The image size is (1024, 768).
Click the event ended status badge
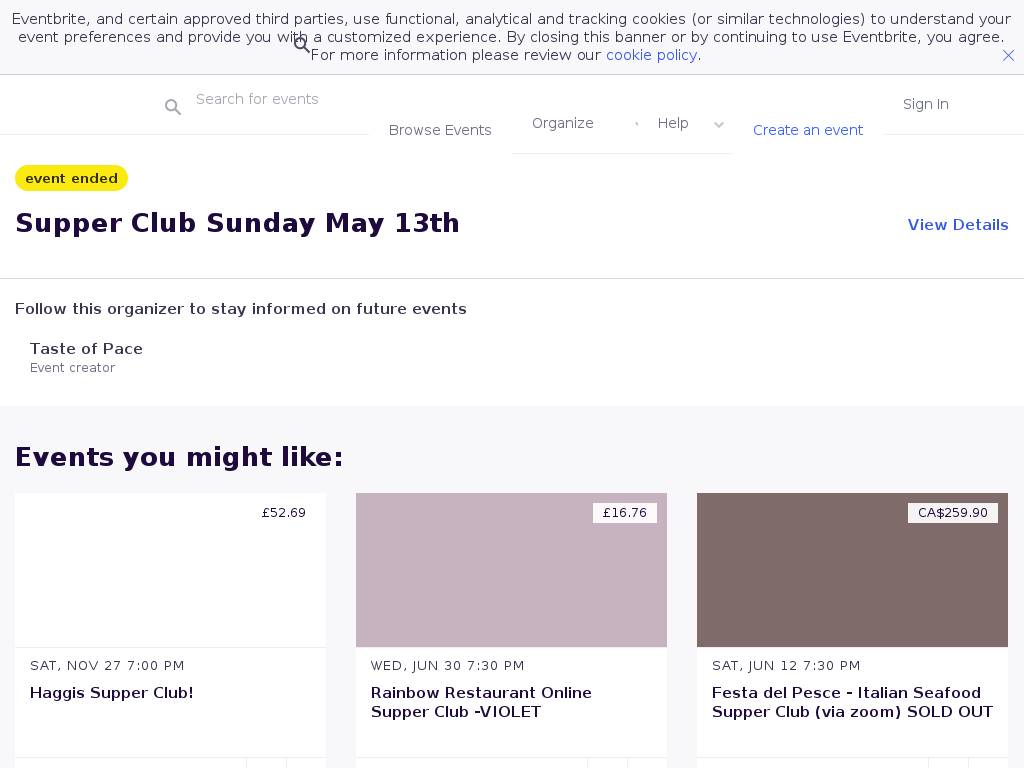click(71, 178)
